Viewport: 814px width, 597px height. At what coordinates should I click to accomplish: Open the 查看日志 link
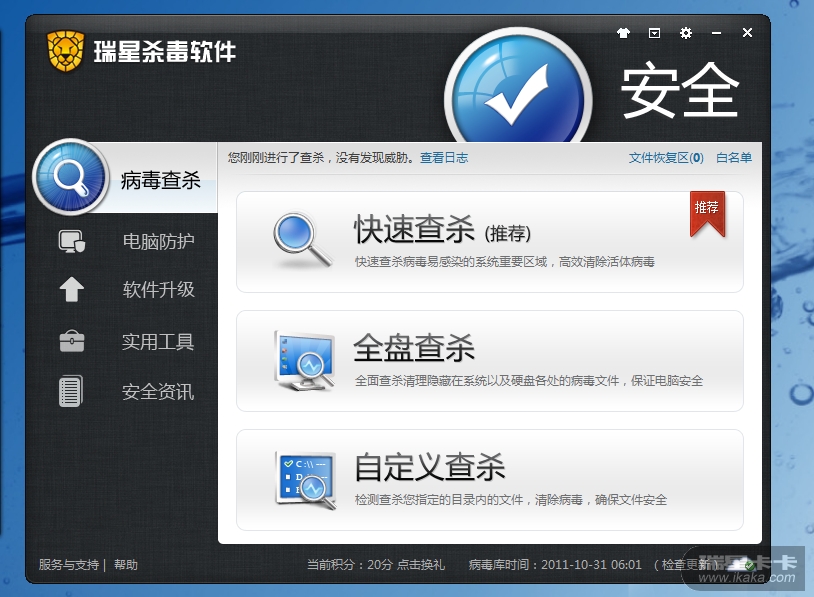(444, 158)
